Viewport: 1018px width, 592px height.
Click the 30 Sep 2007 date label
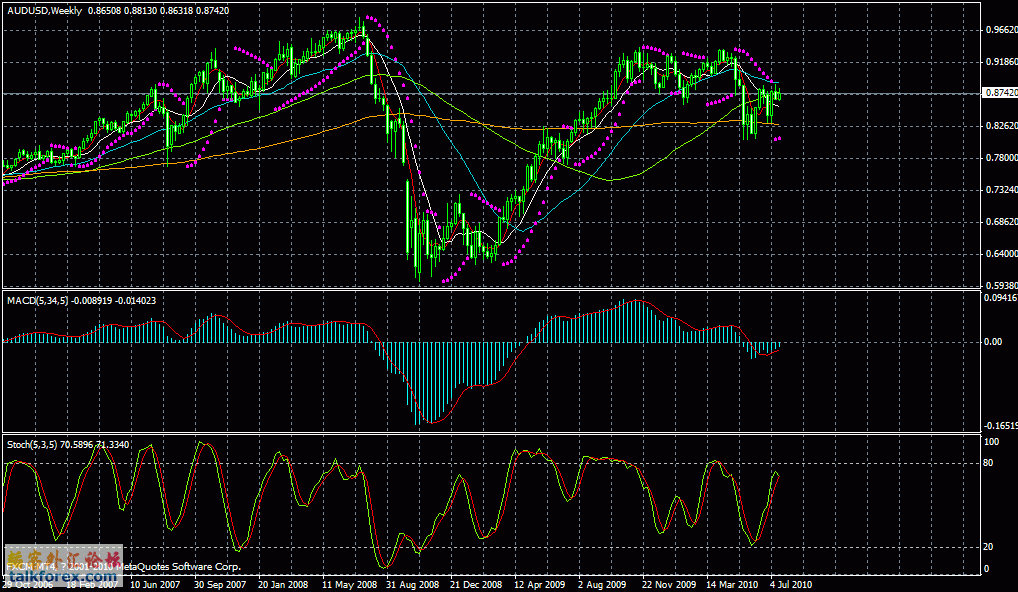(x=220, y=584)
